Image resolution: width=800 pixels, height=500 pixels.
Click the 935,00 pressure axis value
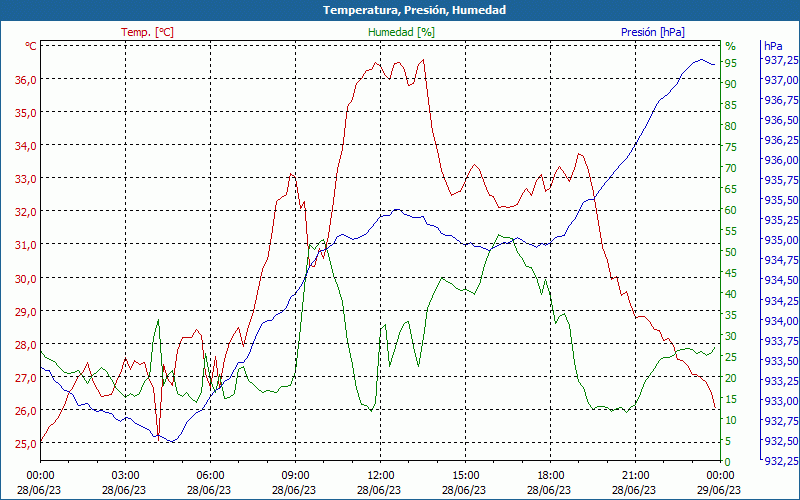(x=781, y=240)
